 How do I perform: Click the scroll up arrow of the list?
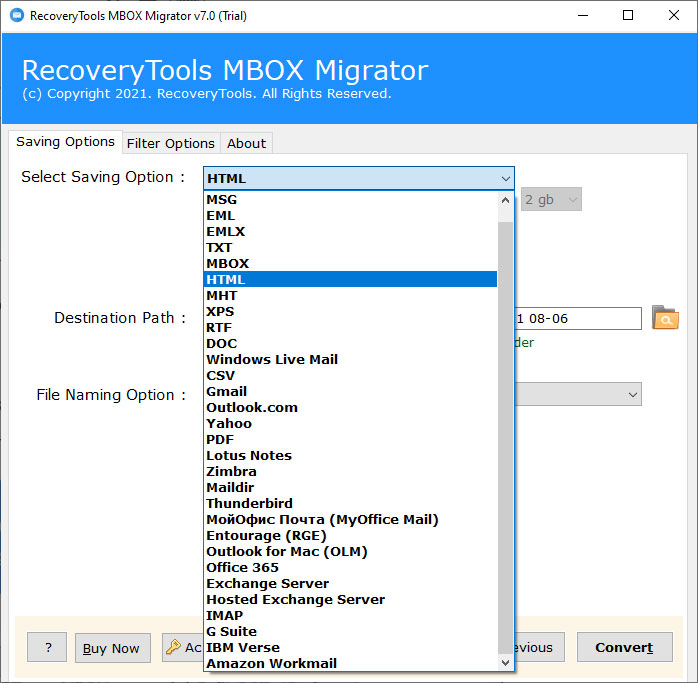[x=505, y=200]
